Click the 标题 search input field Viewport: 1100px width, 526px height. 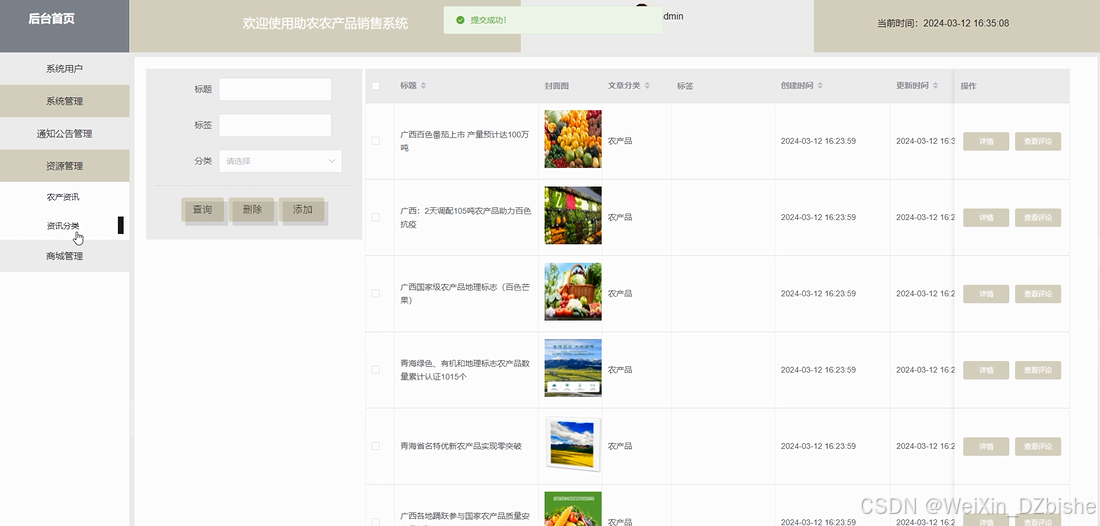[275, 89]
